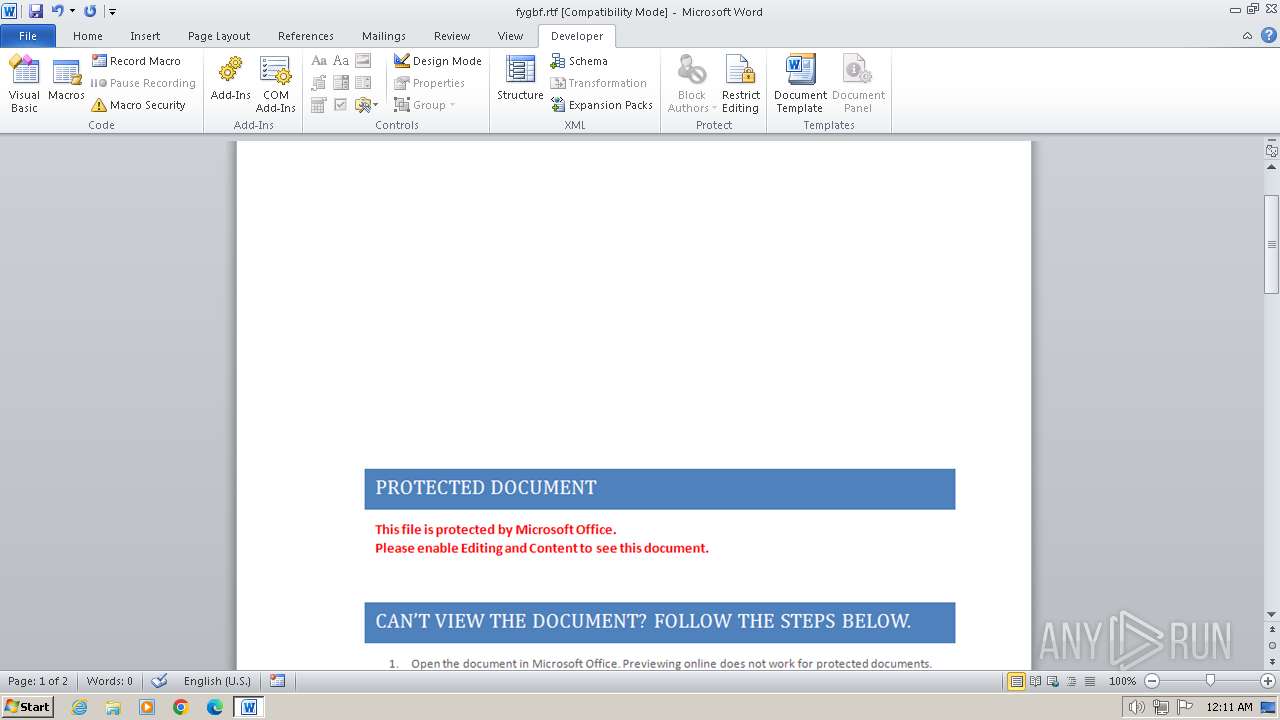This screenshot has width=1280, height=720.
Task: Click macro recording status bar icon
Action: coord(277,681)
